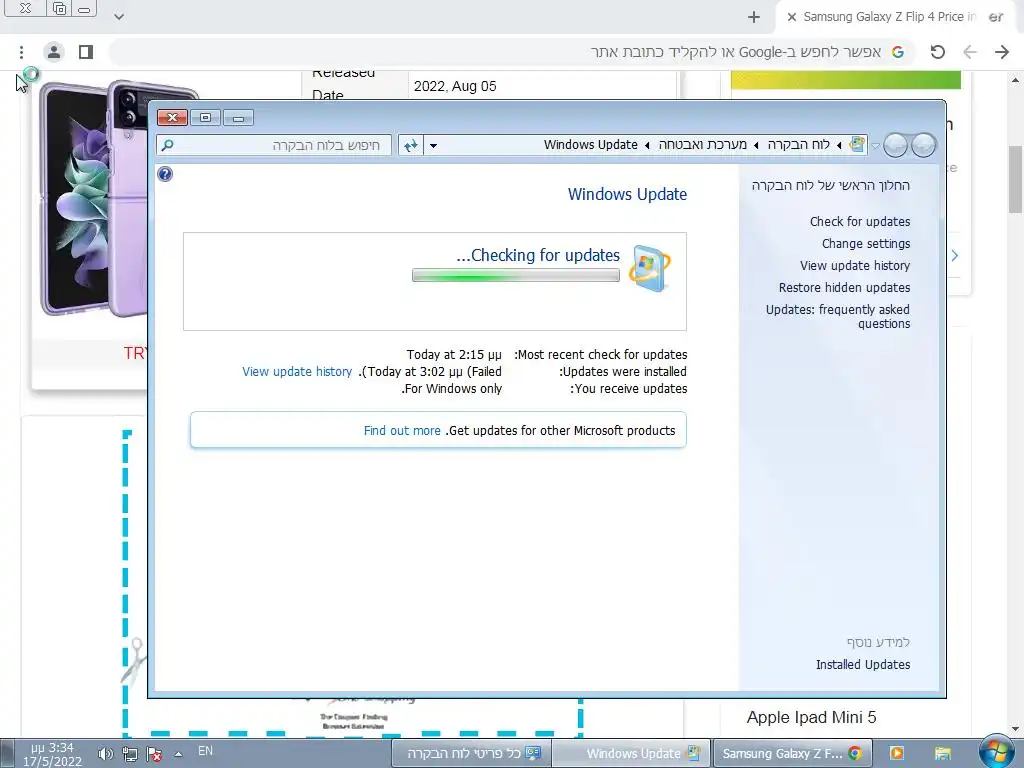Open the address bar history dropdown arrow

pos(433,145)
